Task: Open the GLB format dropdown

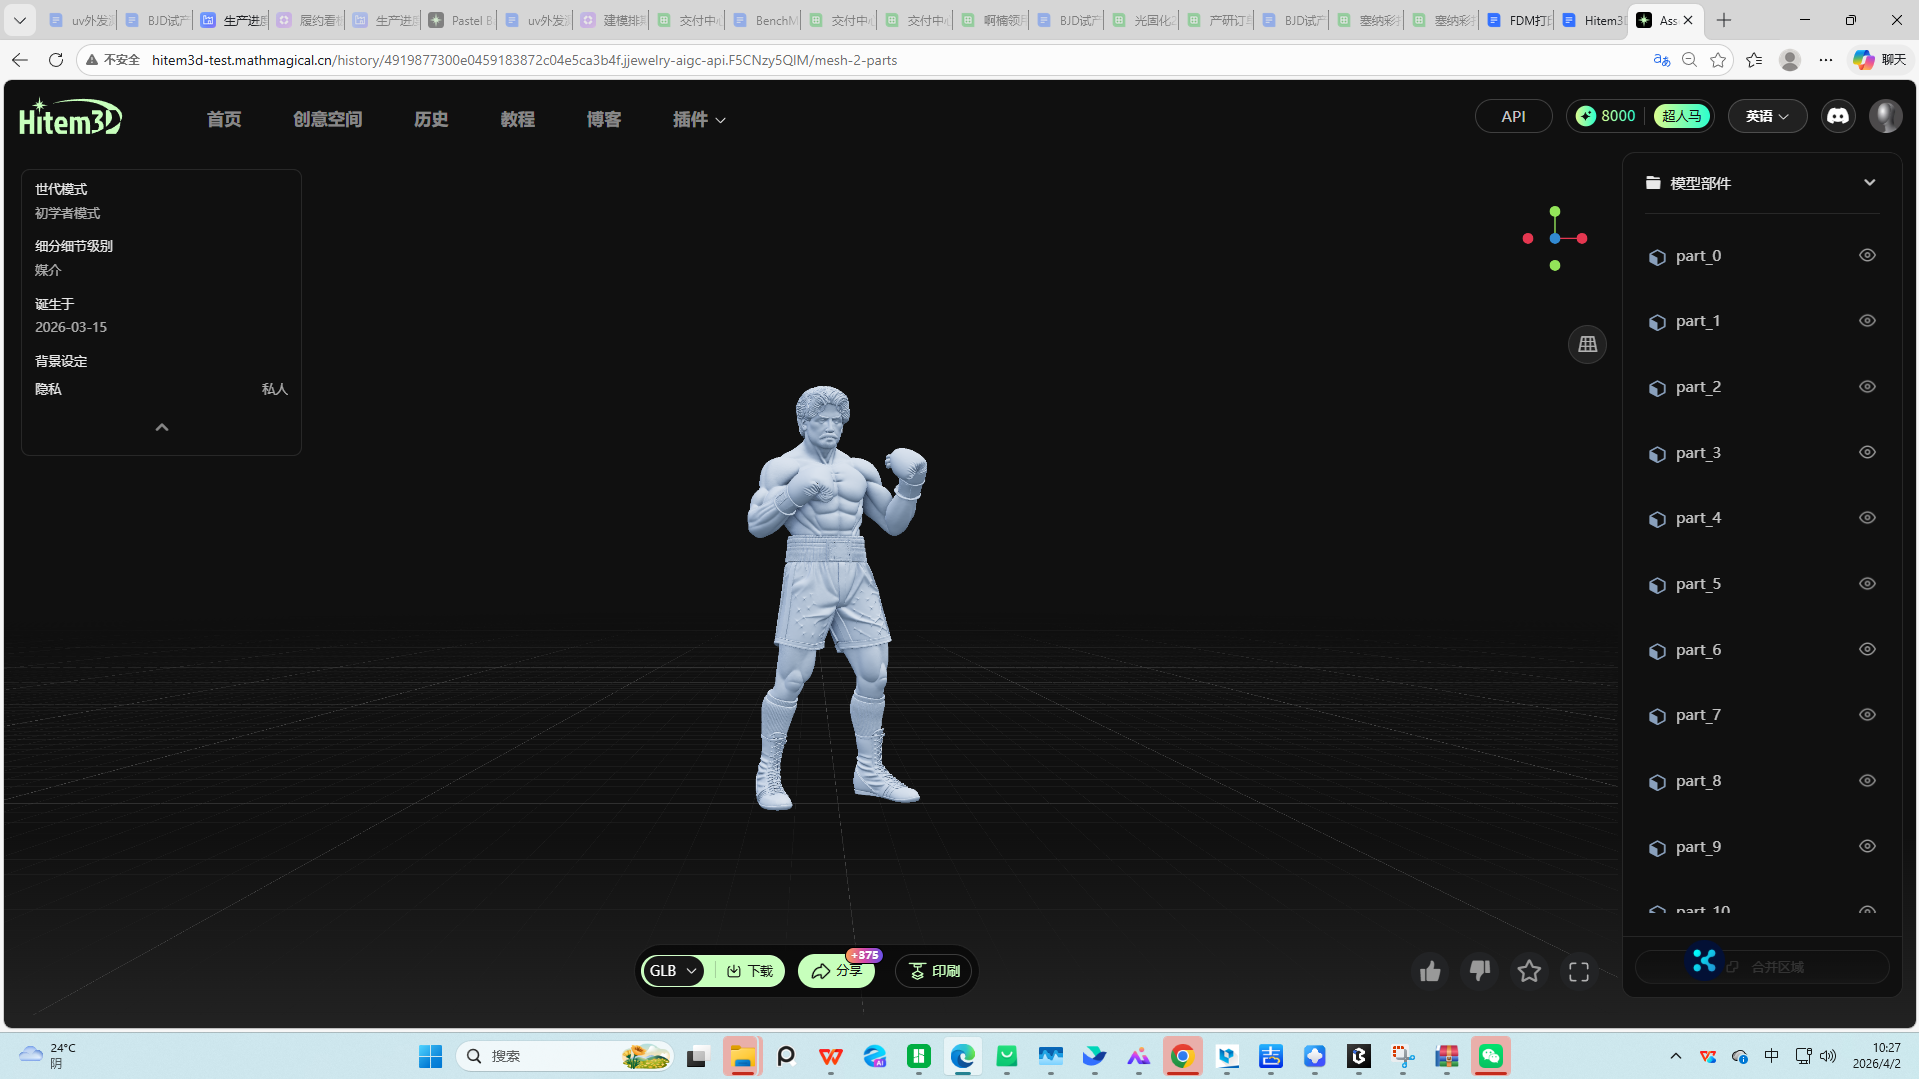Action: tap(672, 970)
